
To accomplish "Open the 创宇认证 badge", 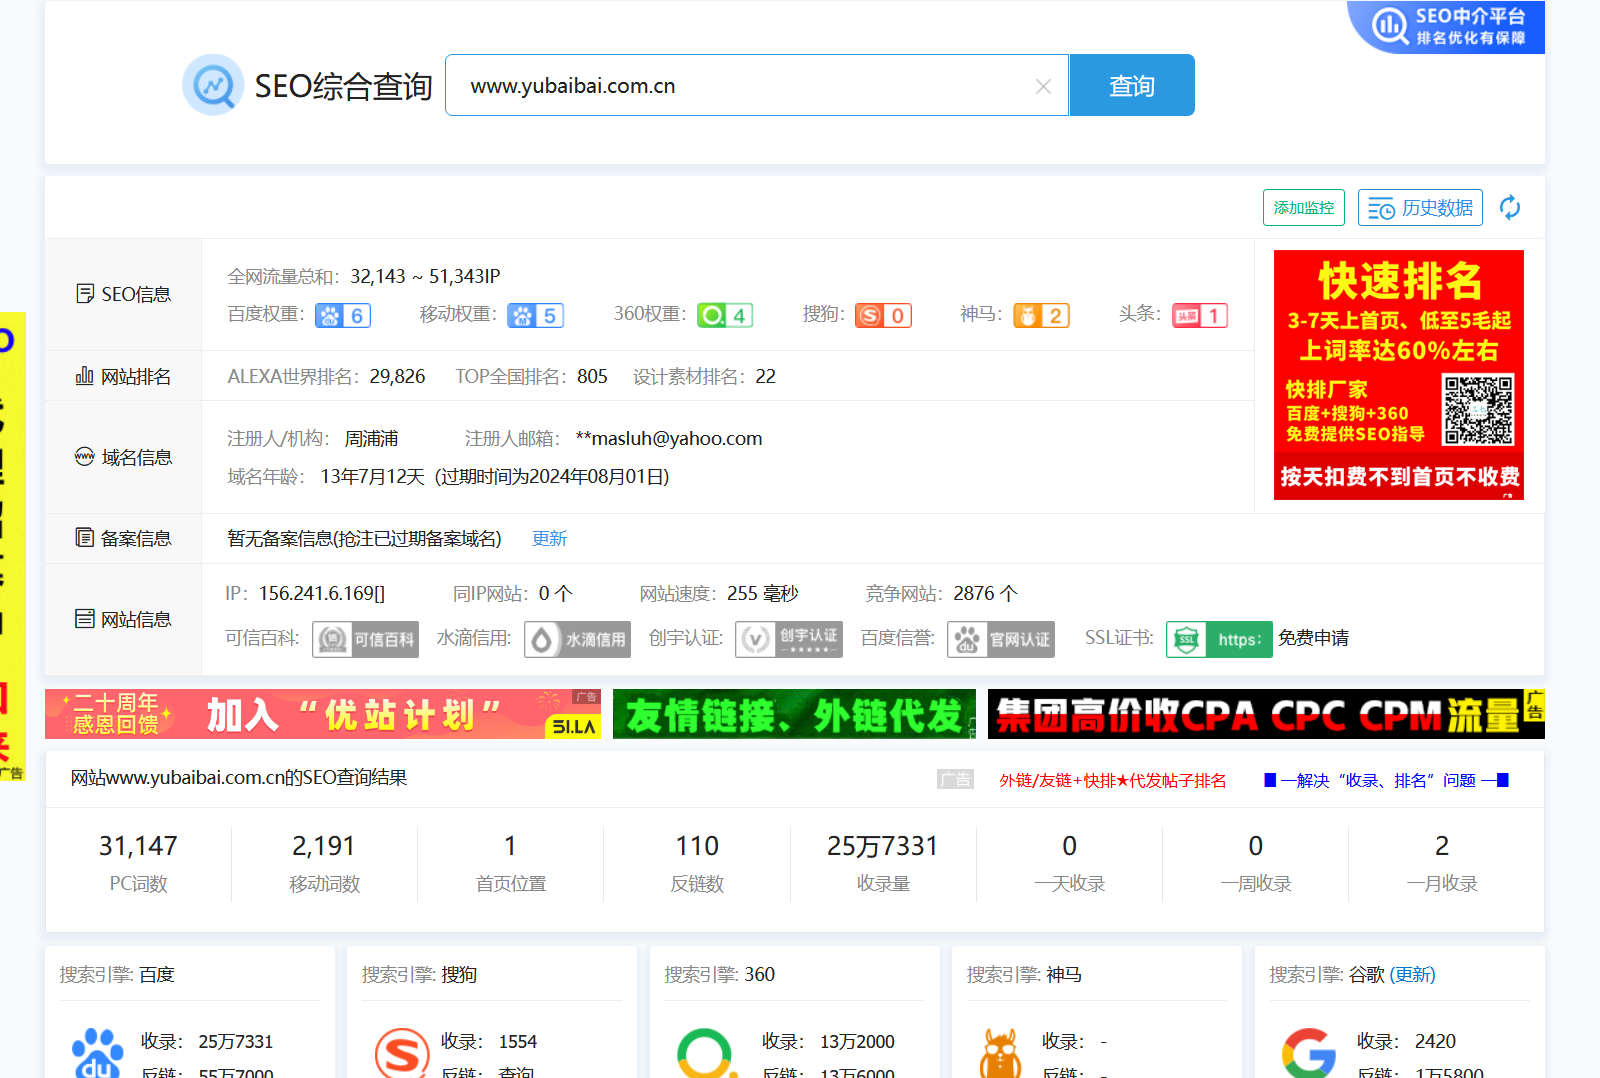I will [x=789, y=640].
